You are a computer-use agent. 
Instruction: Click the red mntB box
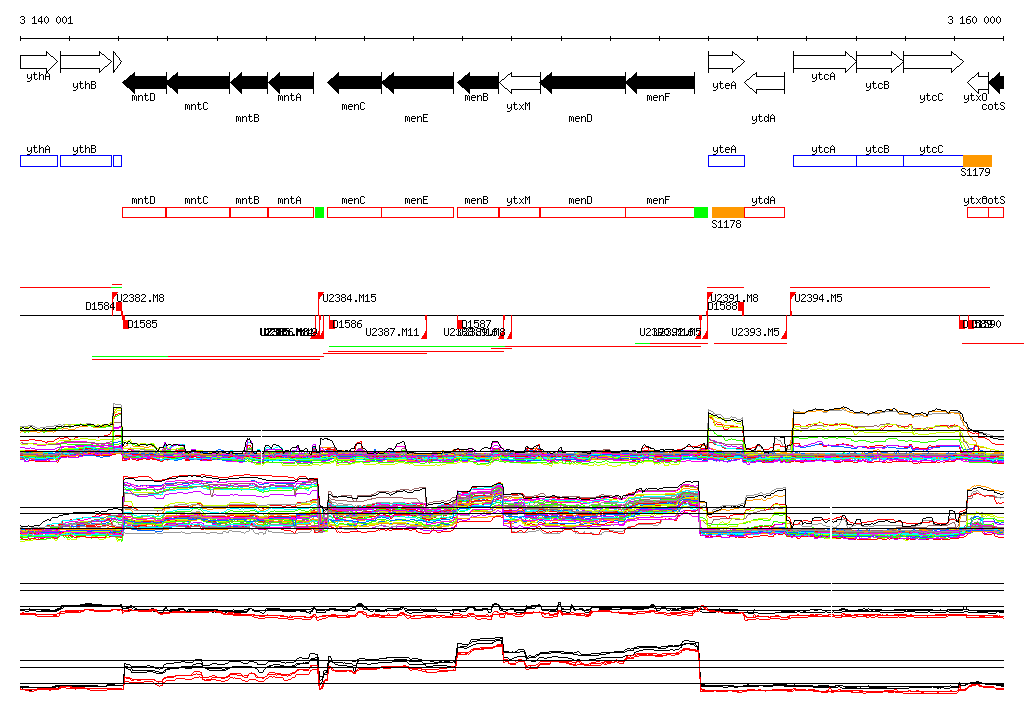249,212
